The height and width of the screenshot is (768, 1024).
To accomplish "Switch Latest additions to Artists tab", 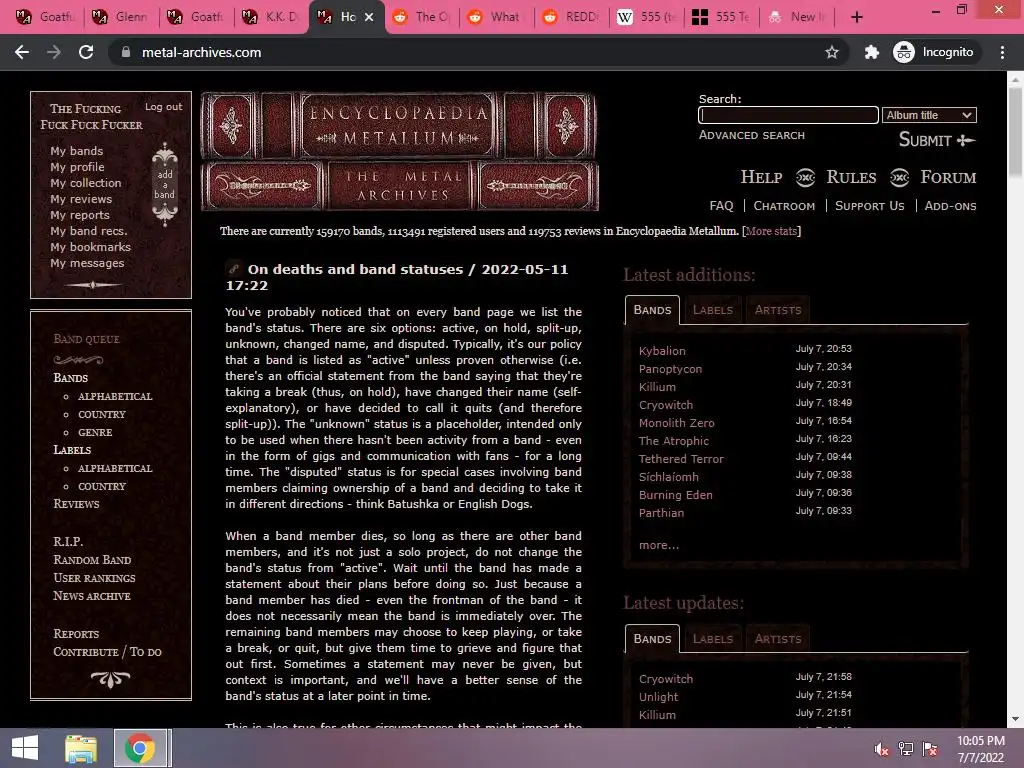I will point(778,310).
